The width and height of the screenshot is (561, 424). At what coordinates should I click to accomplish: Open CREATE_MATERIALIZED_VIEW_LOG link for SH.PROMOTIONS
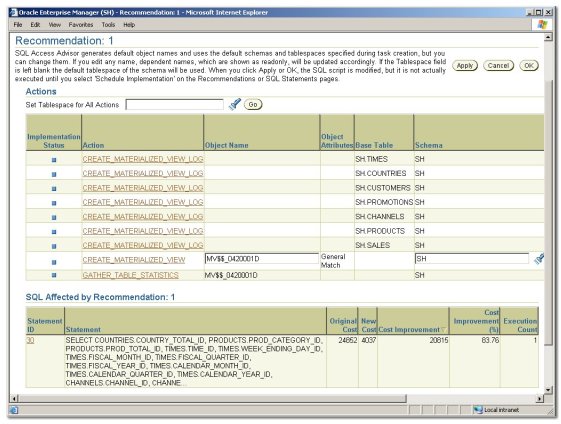tap(143, 202)
